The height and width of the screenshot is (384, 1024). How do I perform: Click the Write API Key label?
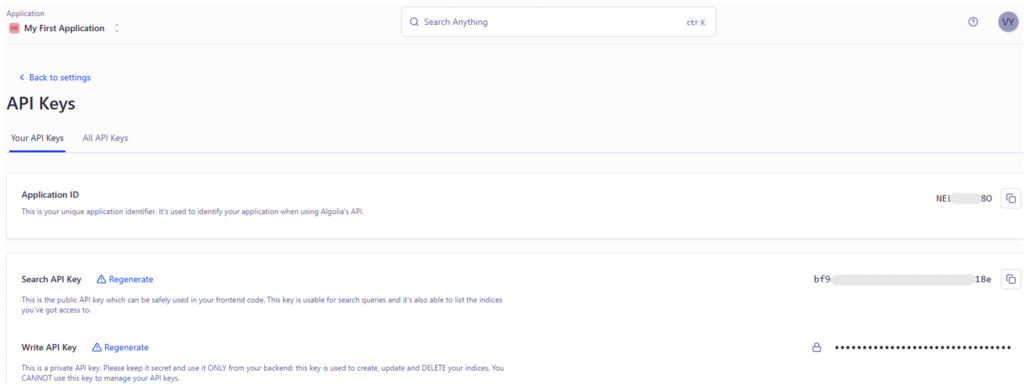(x=49, y=347)
